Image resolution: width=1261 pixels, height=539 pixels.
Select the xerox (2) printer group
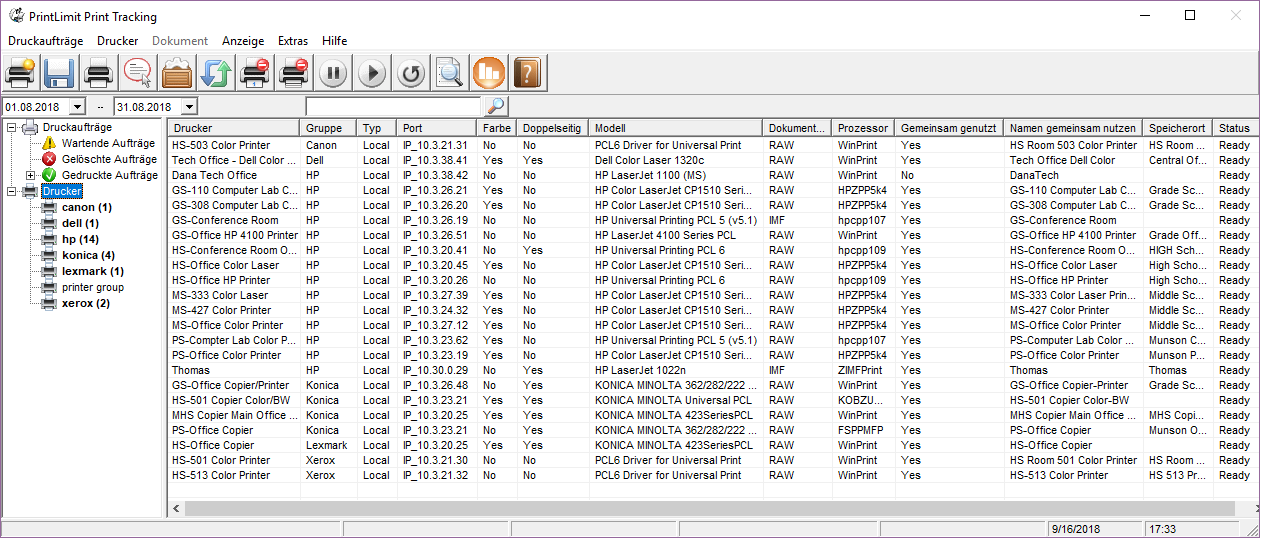pyautogui.click(x=86, y=304)
